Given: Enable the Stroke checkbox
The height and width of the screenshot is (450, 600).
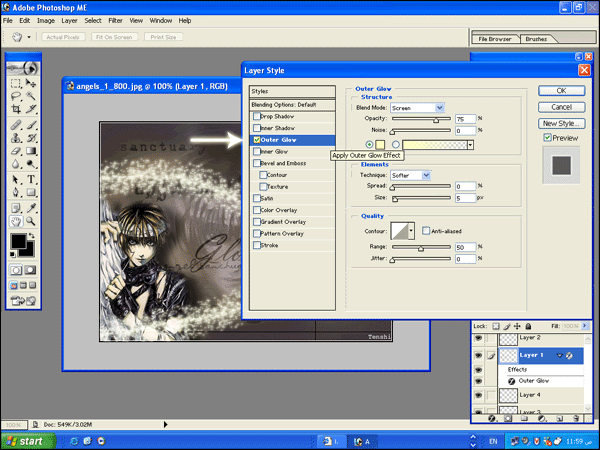Looking at the screenshot, I should (x=257, y=245).
